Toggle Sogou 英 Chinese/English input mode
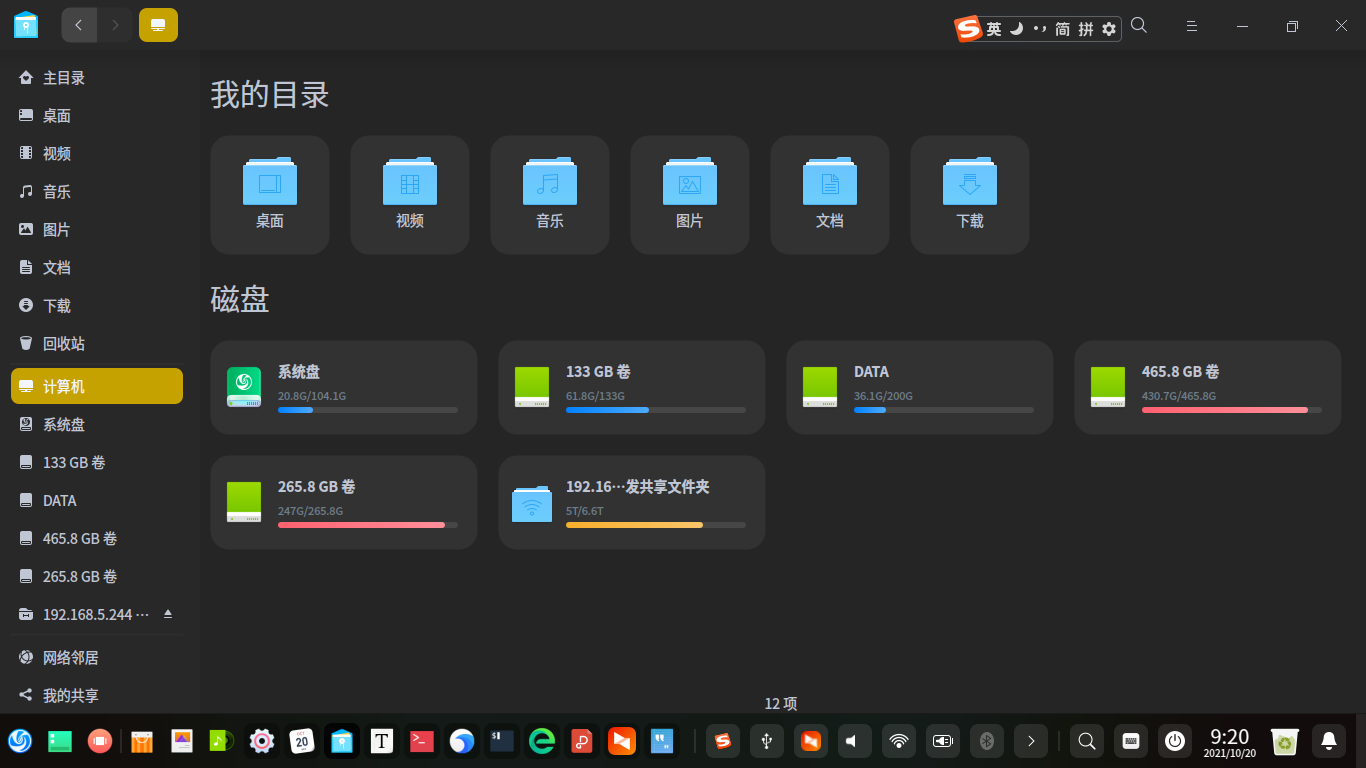Screen dimensions: 1366x768 point(993,29)
